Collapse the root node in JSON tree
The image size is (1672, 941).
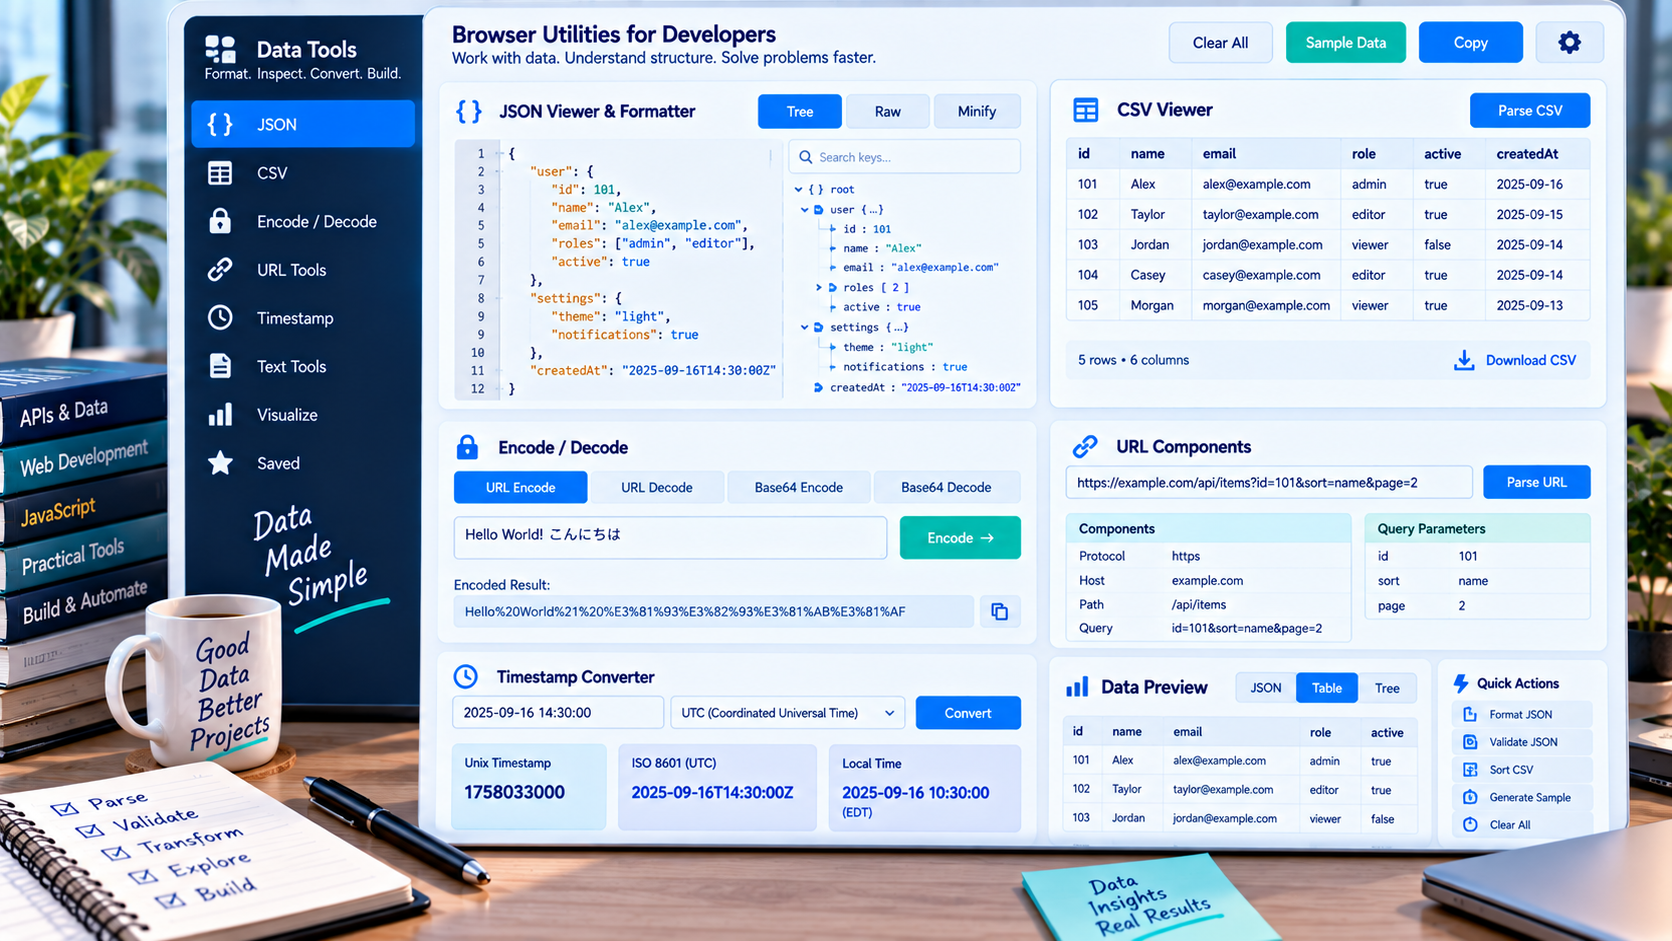click(798, 189)
